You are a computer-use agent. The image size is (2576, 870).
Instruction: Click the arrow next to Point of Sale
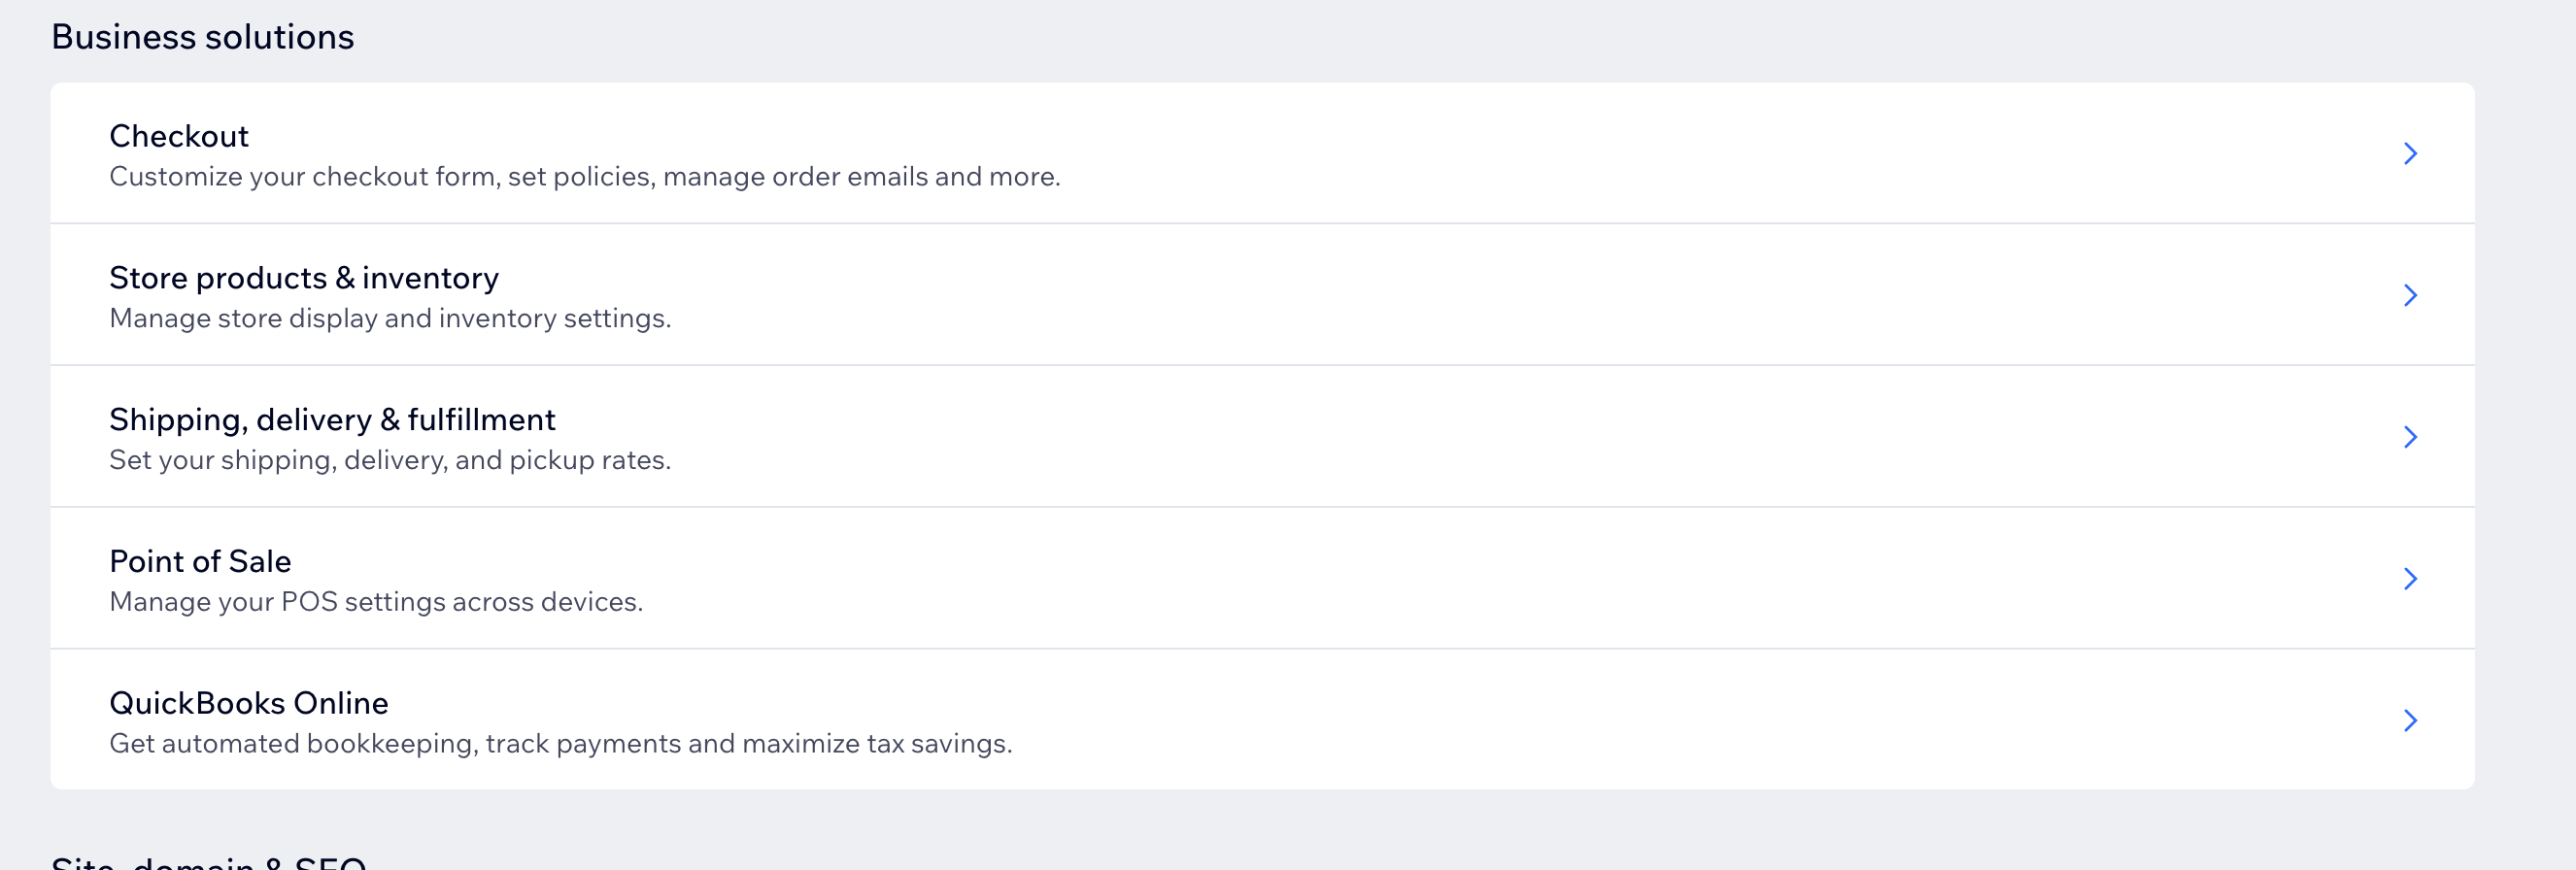(2410, 579)
